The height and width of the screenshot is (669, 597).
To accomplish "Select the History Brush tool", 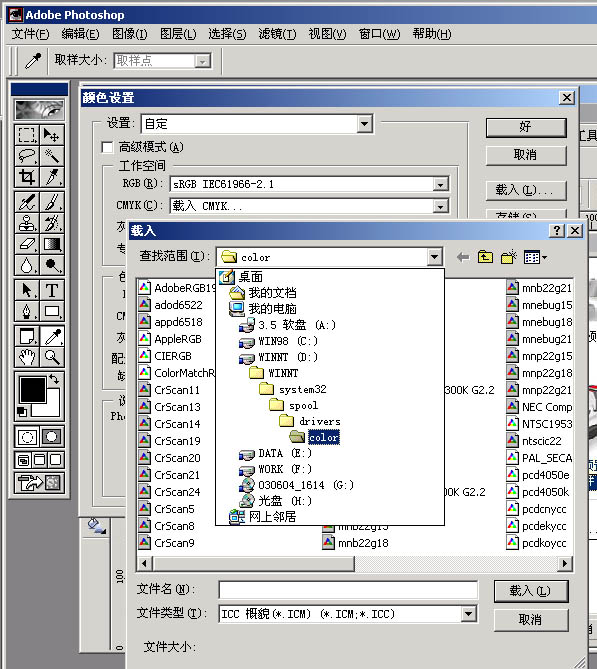I will [x=52, y=223].
